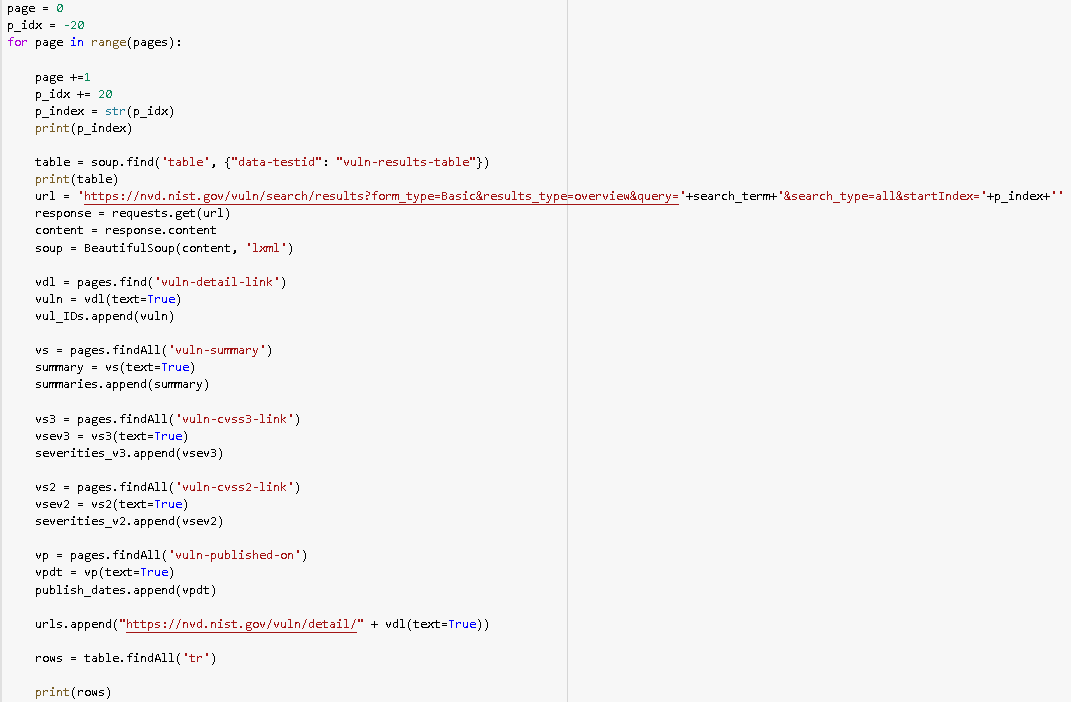Click the 'vuln-cvss2-link' string

[x=234, y=487]
